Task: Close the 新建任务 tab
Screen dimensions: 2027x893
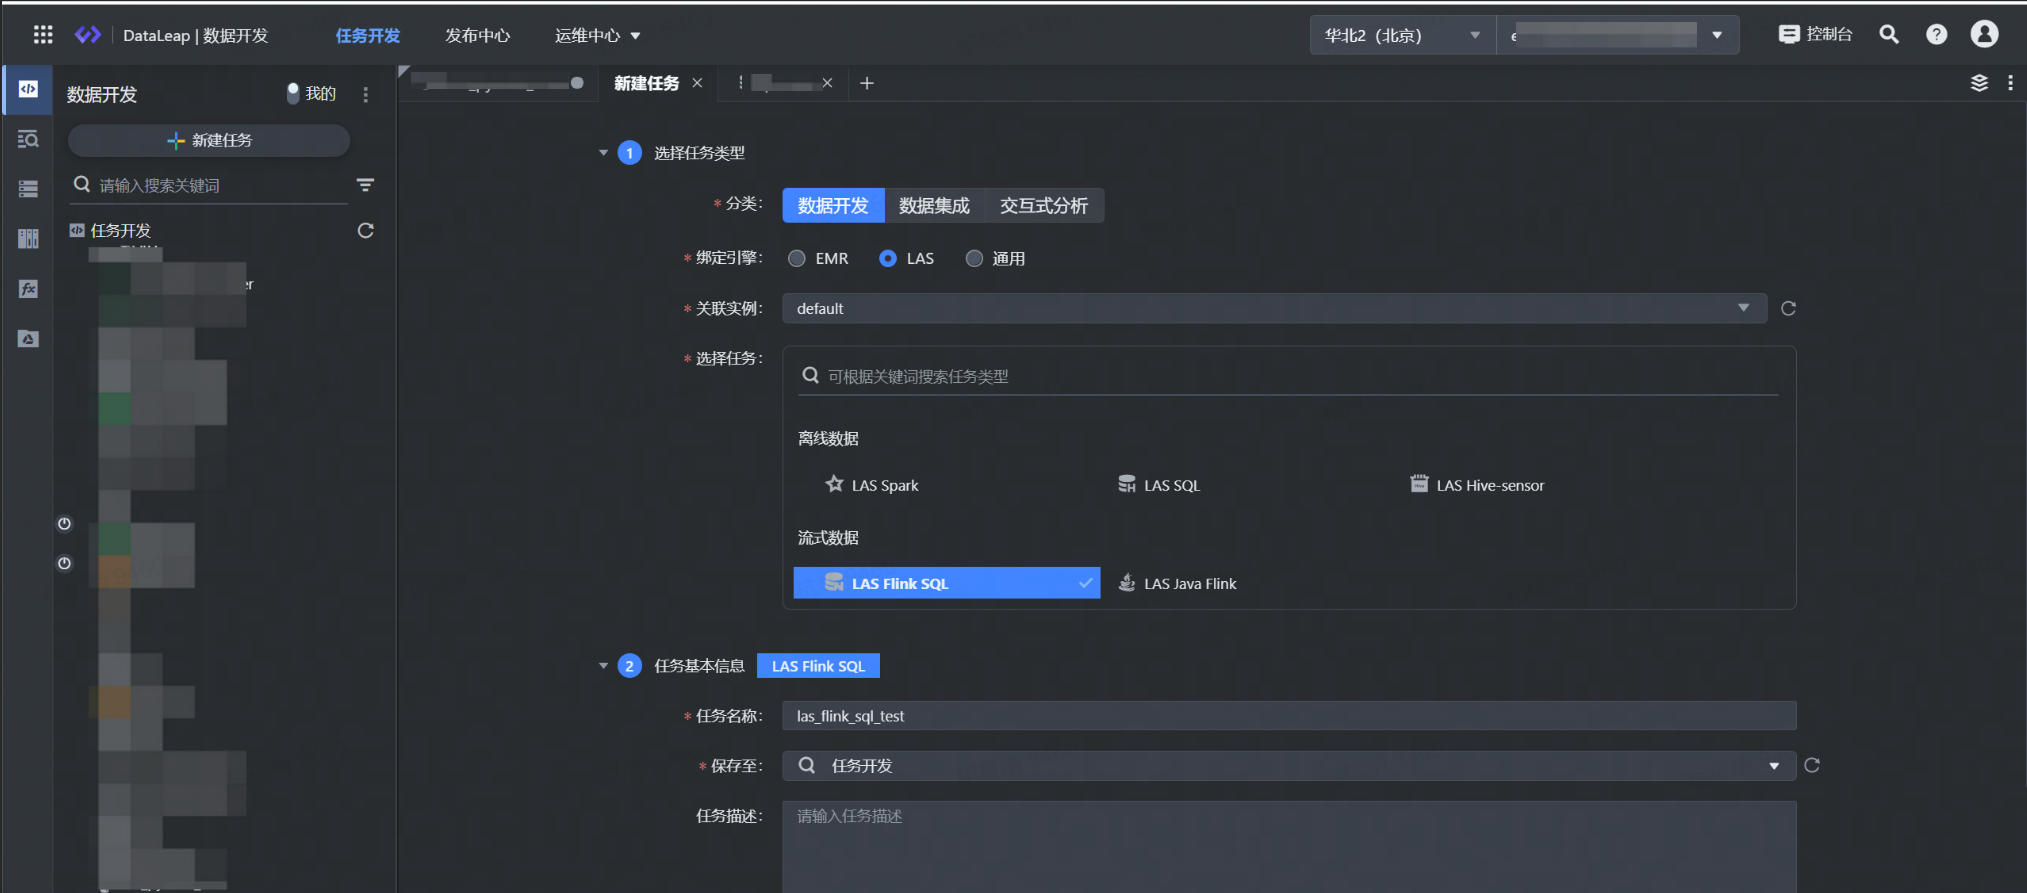Action: [x=697, y=83]
